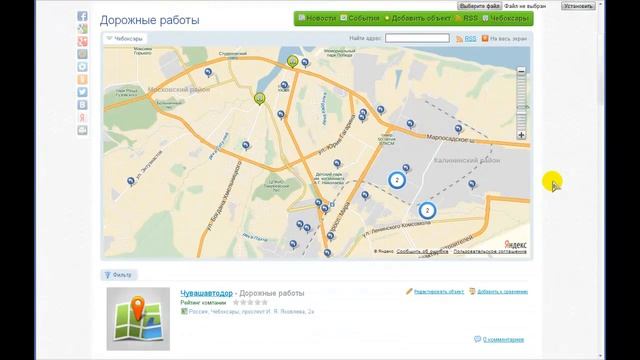Share page on Facebook
Screen dimensions: 640x360
click(x=82, y=16)
